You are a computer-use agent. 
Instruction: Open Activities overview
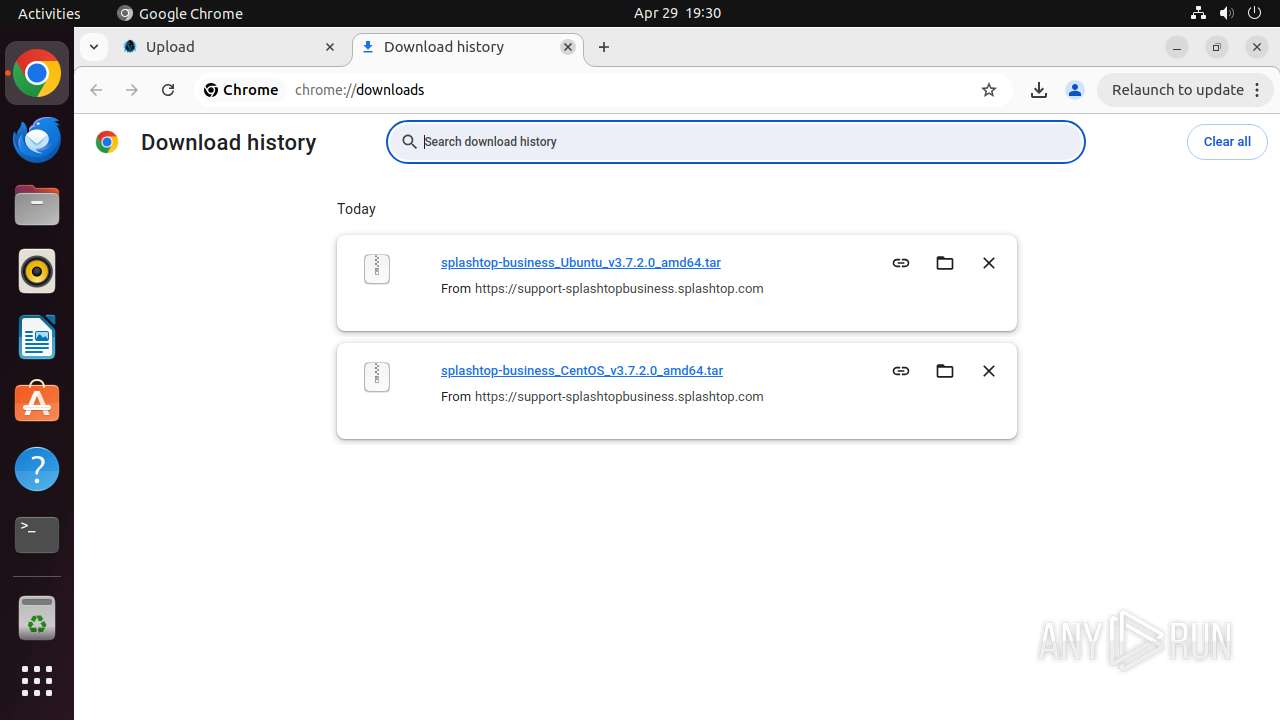49,13
